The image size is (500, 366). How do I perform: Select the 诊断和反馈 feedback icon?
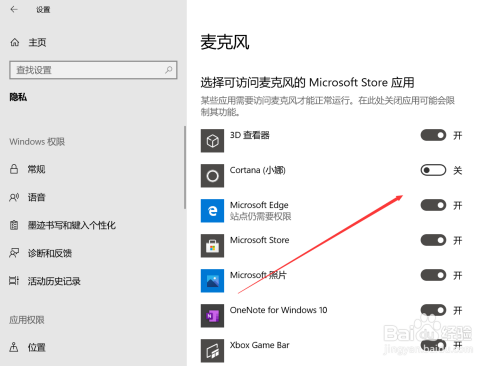(x=14, y=253)
